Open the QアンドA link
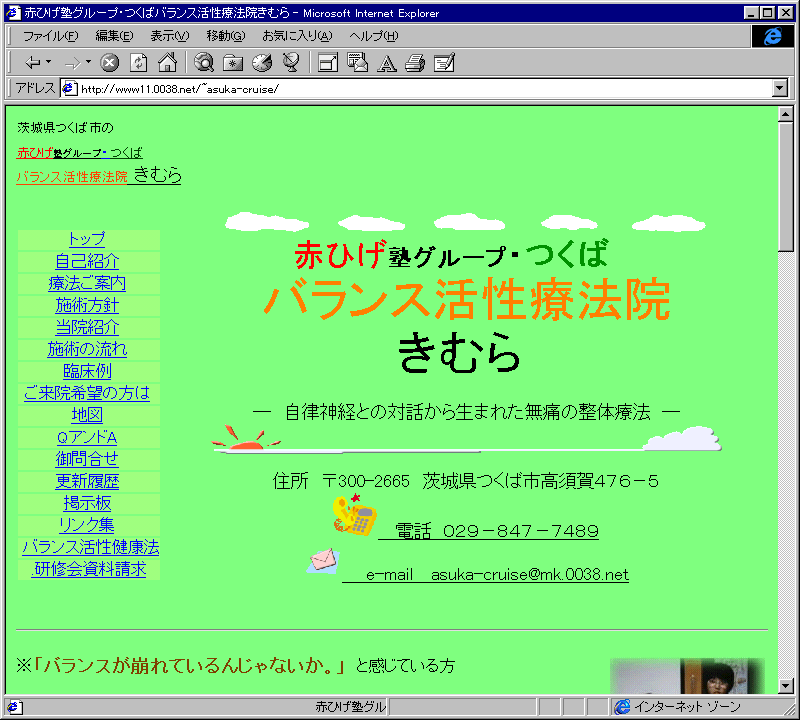Image resolution: width=800 pixels, height=720 pixels. coord(87,437)
